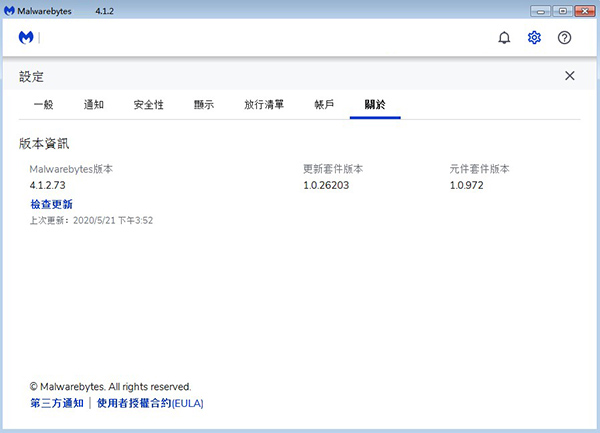Click the update package version 1.0.26203
The image size is (600, 433).
(x=326, y=185)
